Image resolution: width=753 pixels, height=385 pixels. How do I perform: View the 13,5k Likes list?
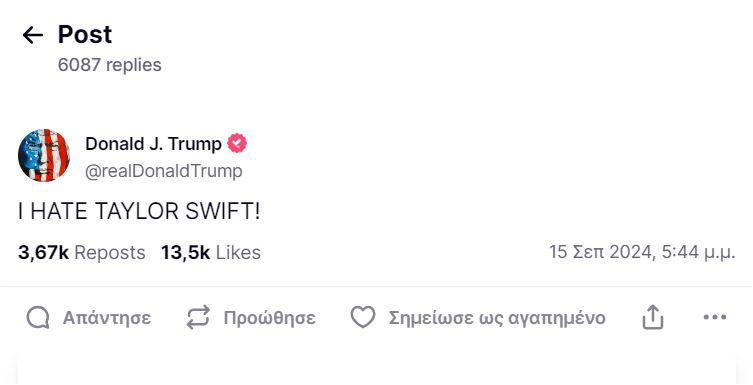211,253
